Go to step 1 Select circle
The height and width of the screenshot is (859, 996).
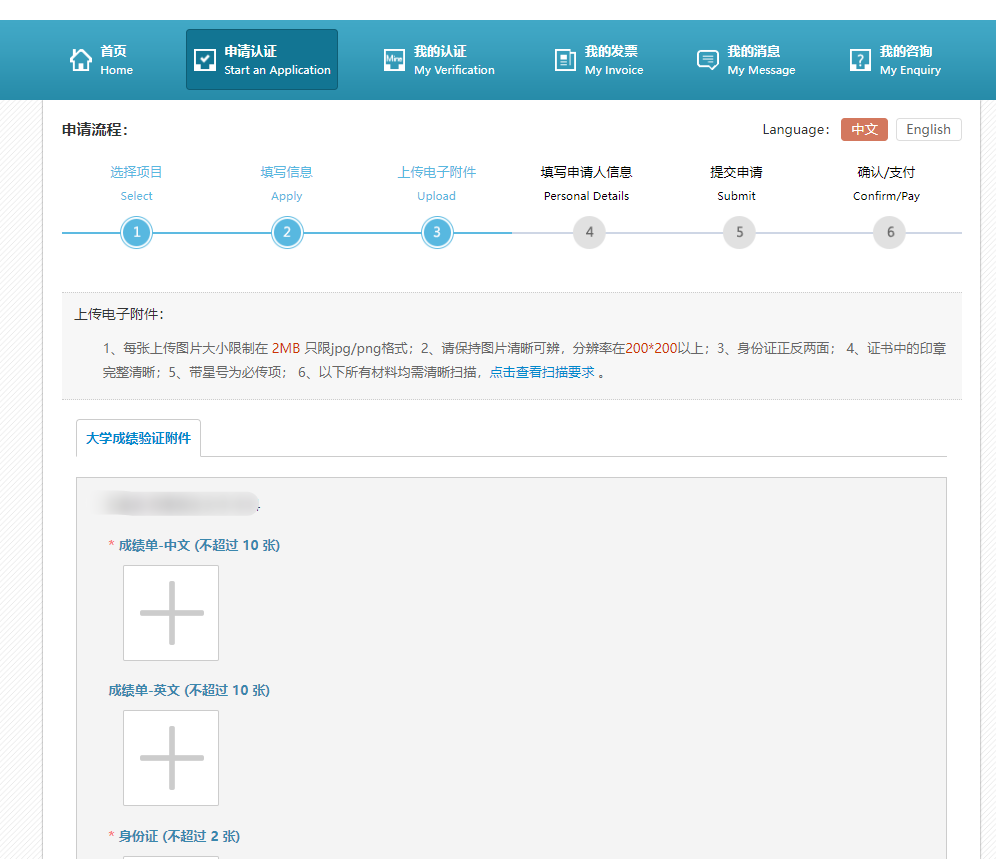point(137,233)
